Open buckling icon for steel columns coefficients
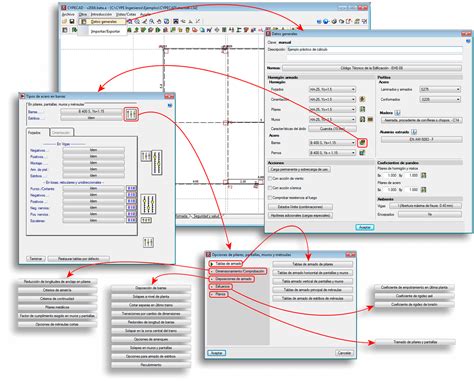Image resolution: width=474 pixels, height=381 pixels. point(423,190)
